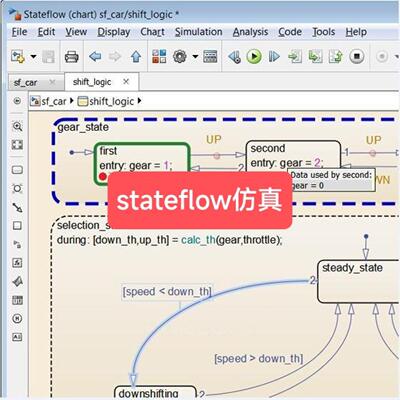Click the during: calc_th action text
This screenshot has width=400, height=400.
tap(170, 240)
